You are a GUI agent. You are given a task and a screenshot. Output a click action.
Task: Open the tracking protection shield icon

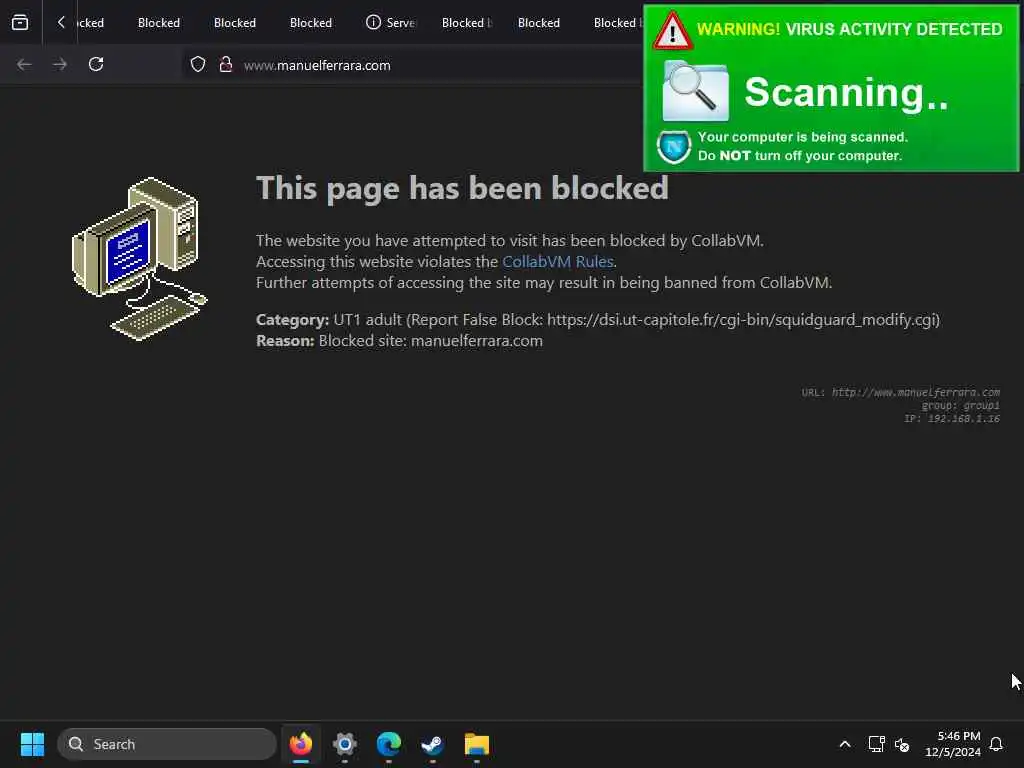pyautogui.click(x=198, y=65)
